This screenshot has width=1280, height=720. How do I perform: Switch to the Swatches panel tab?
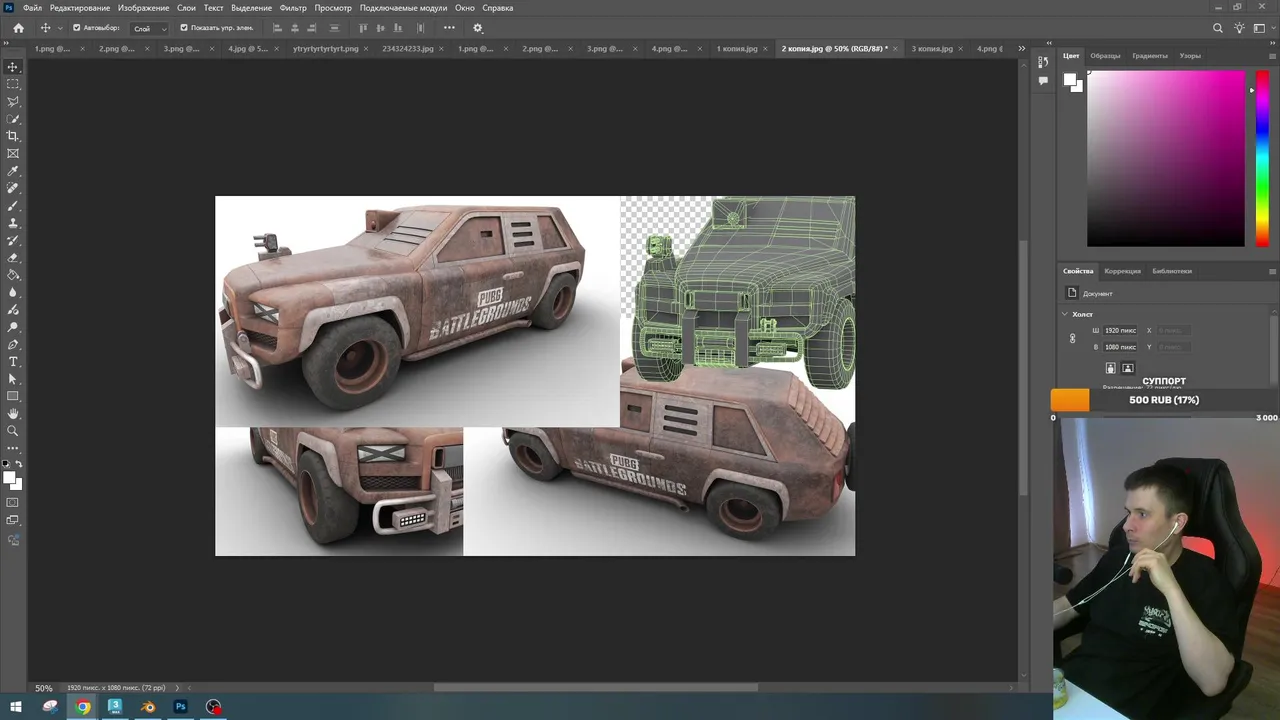[1105, 56]
